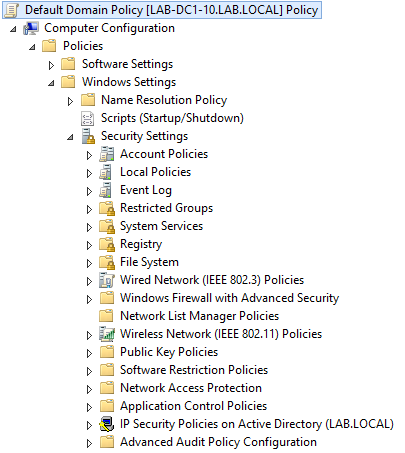Select the Event Log item
Image resolution: width=405 pixels, height=453 pixels.
146,190
